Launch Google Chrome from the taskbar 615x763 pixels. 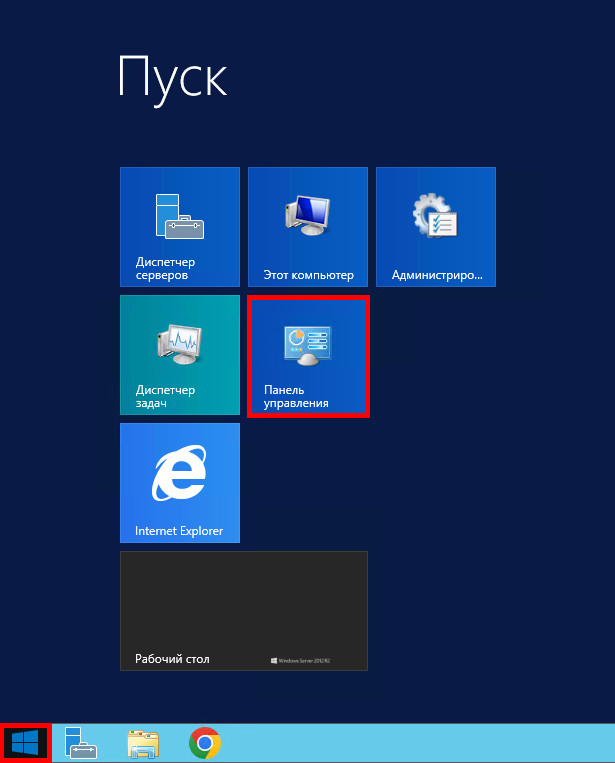205,743
